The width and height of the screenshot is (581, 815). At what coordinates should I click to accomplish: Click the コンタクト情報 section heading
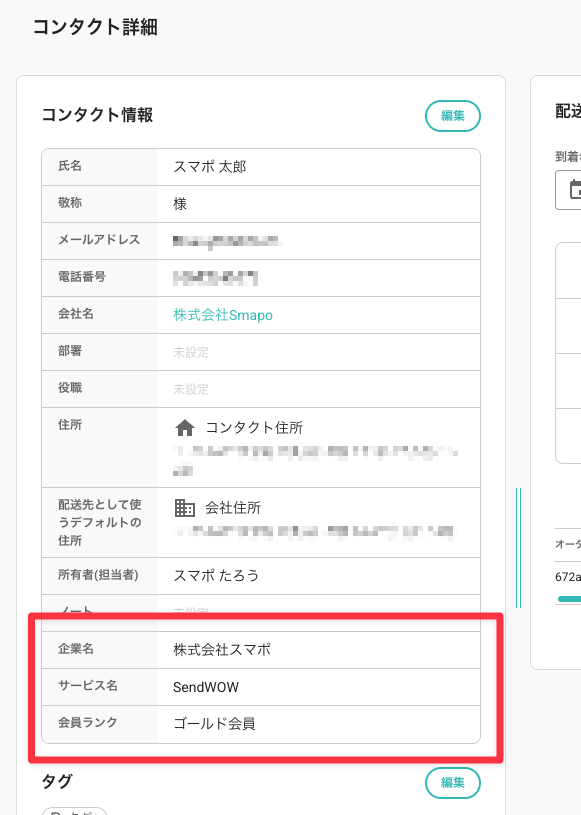(97, 115)
